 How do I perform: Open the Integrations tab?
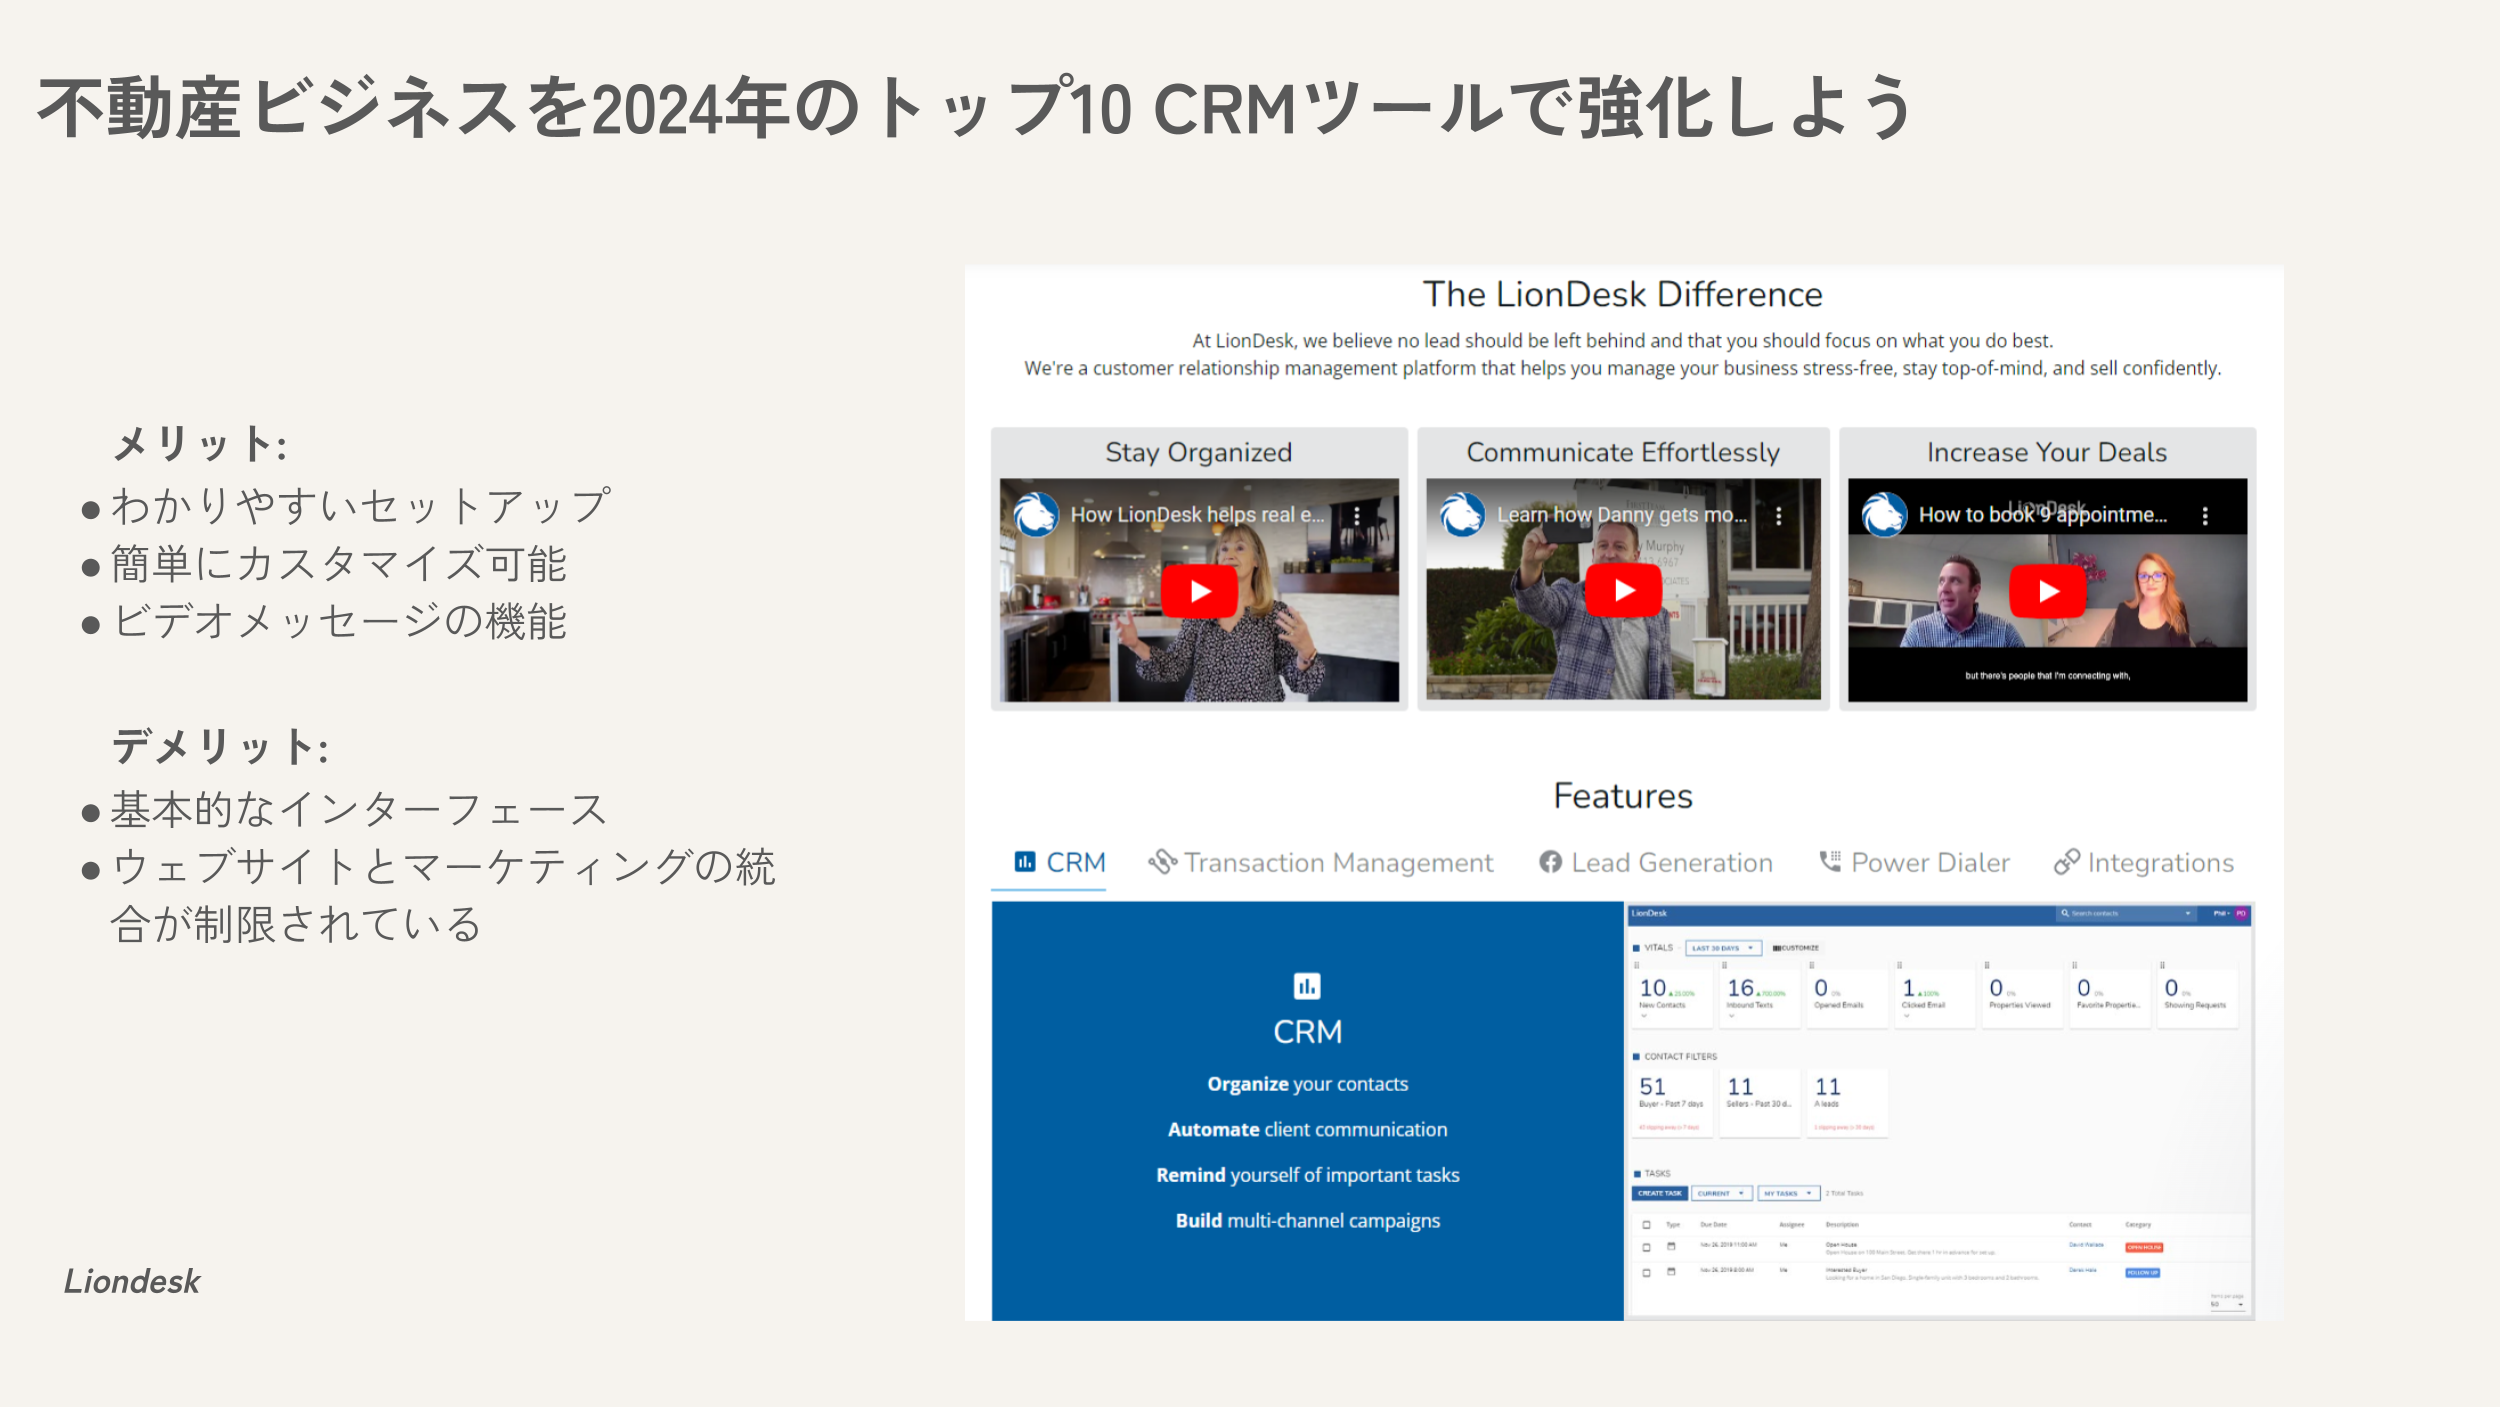2144,862
